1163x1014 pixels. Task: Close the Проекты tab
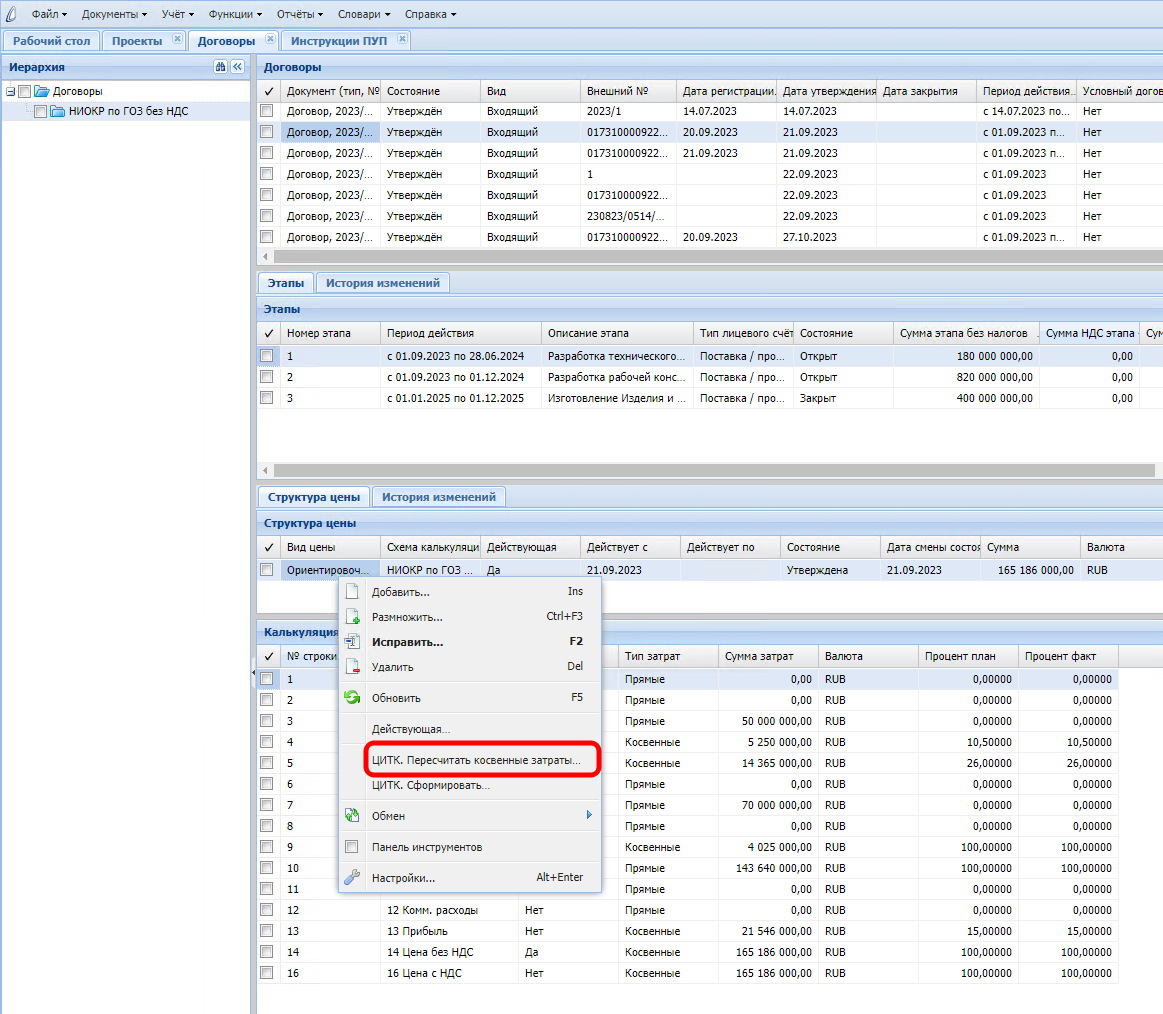click(x=177, y=40)
